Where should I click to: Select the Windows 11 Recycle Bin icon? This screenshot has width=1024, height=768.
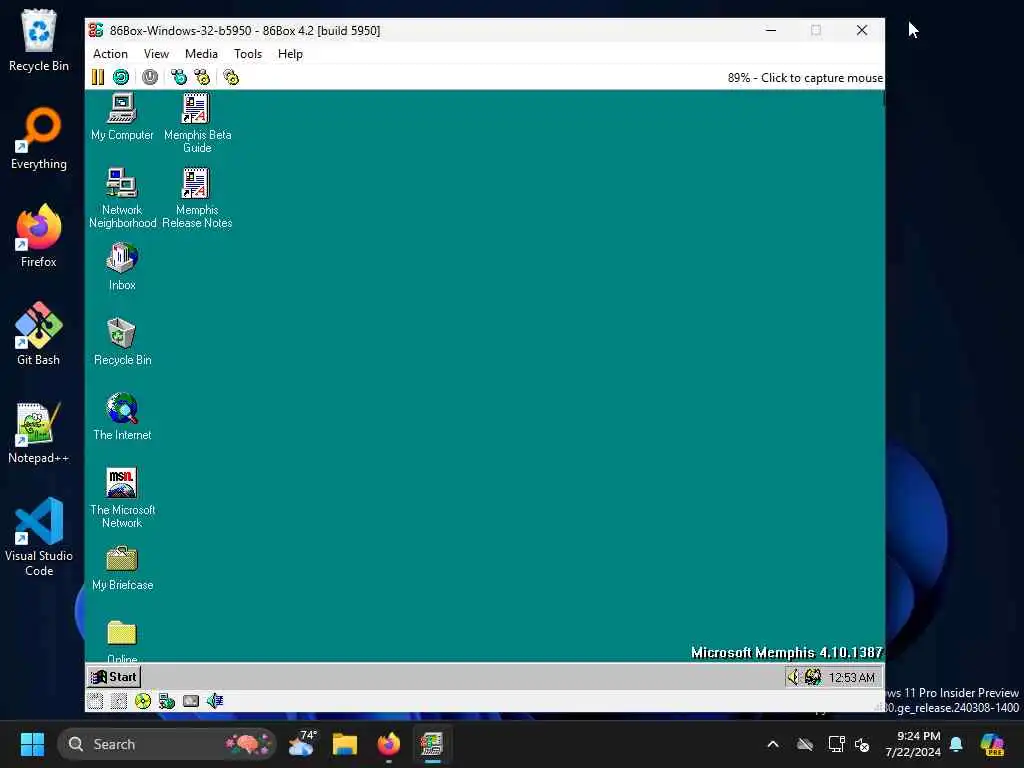[39, 40]
